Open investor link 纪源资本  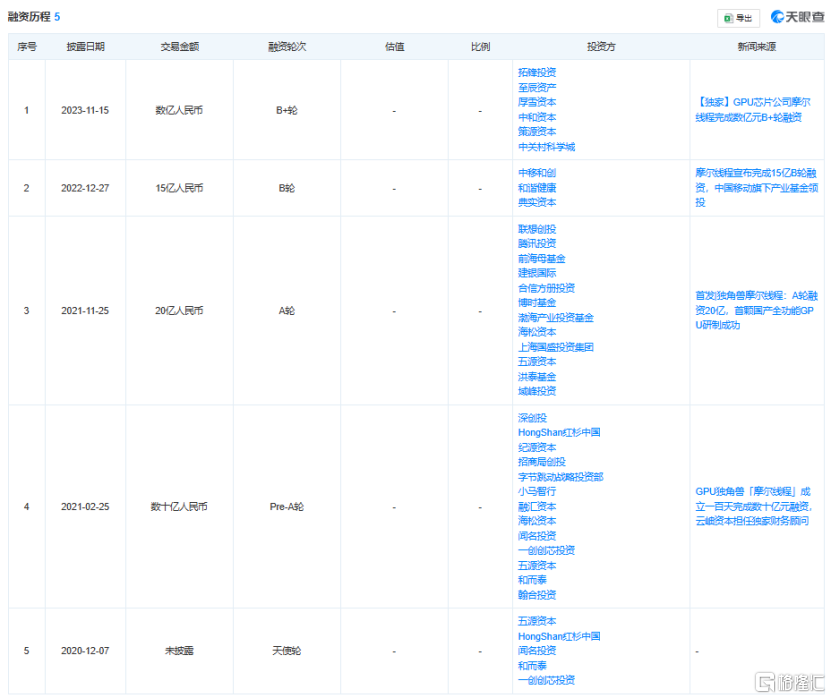(537, 447)
